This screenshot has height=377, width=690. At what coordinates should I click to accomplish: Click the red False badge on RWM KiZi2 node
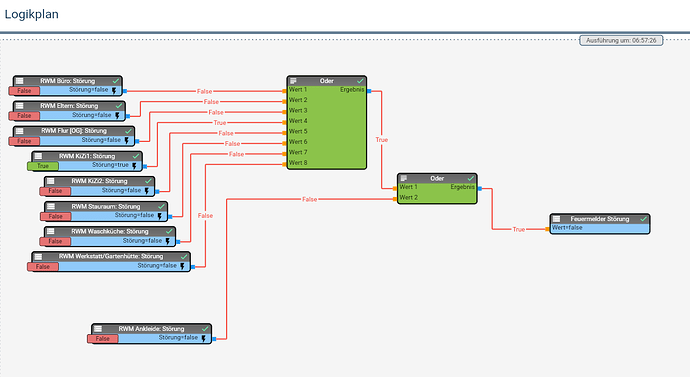(x=55, y=191)
